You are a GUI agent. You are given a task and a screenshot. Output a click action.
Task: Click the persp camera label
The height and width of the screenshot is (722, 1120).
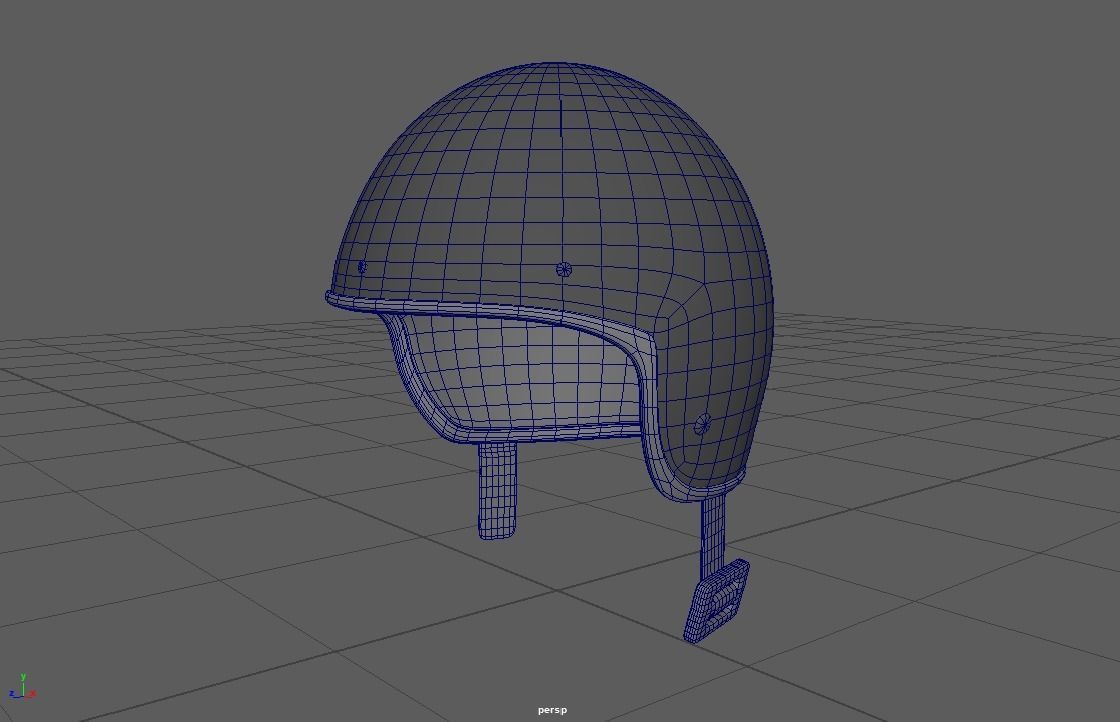tap(552, 710)
